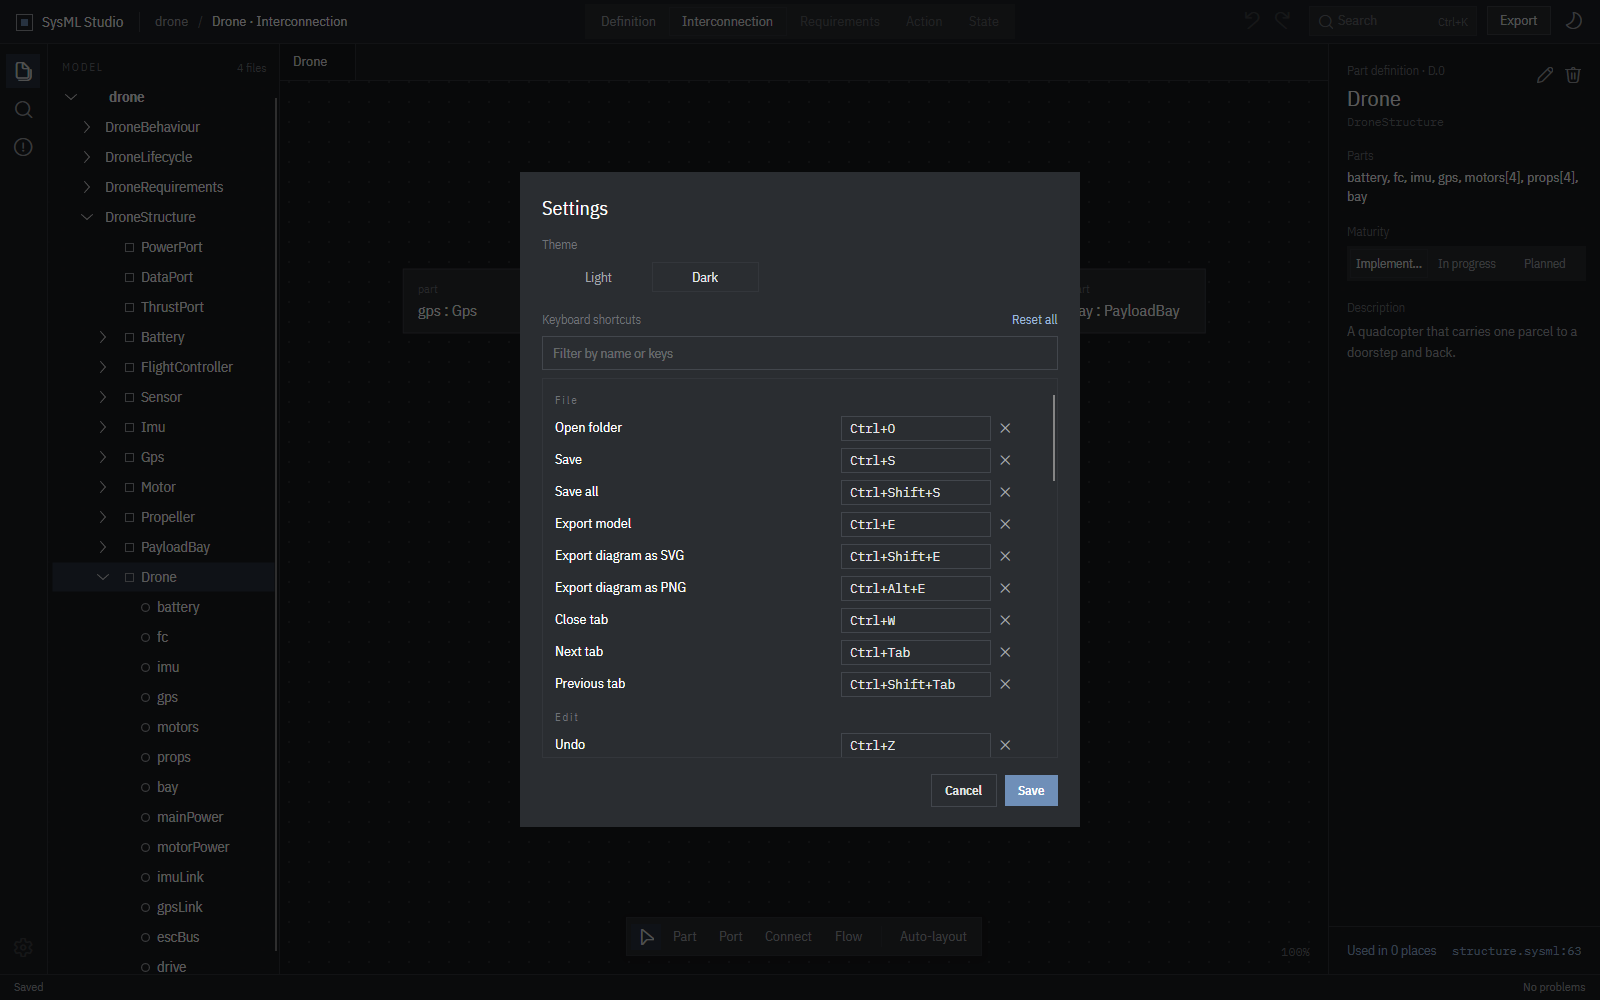This screenshot has height=1000, width=1600.
Task: Expand the FlightController tree node
Action: pos(103,367)
